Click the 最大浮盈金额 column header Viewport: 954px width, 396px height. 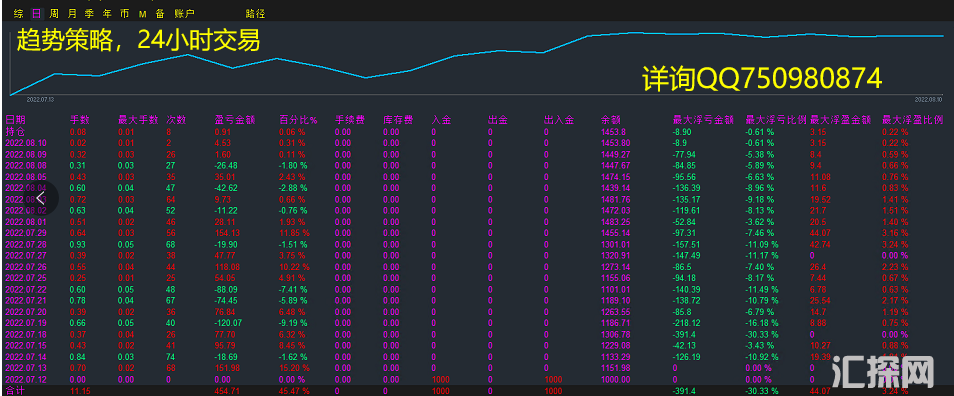pos(840,120)
